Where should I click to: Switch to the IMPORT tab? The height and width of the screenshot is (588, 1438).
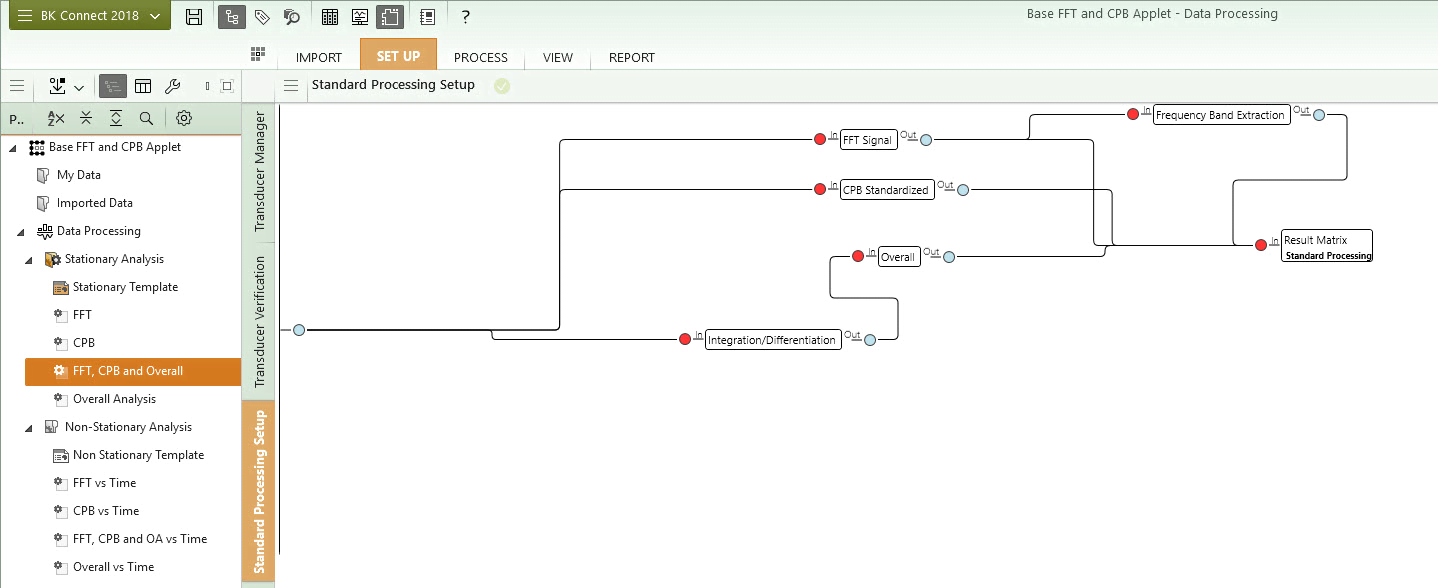coord(319,57)
